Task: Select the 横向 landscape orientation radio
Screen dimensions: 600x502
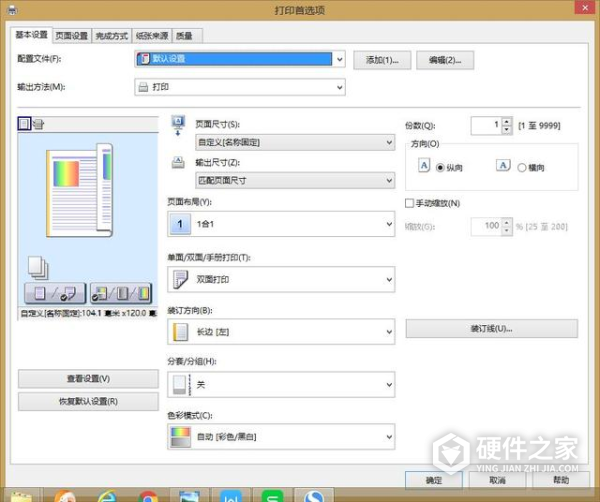Action: pyautogui.click(x=522, y=168)
